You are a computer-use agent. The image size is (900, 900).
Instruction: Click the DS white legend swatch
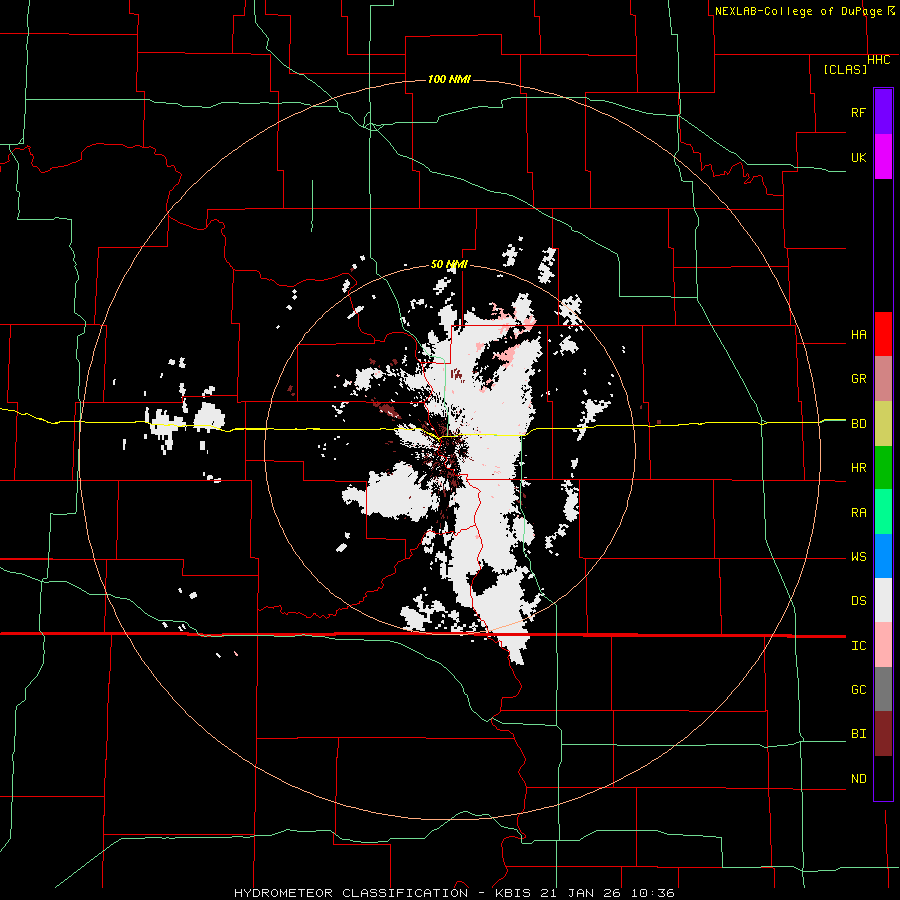point(883,600)
